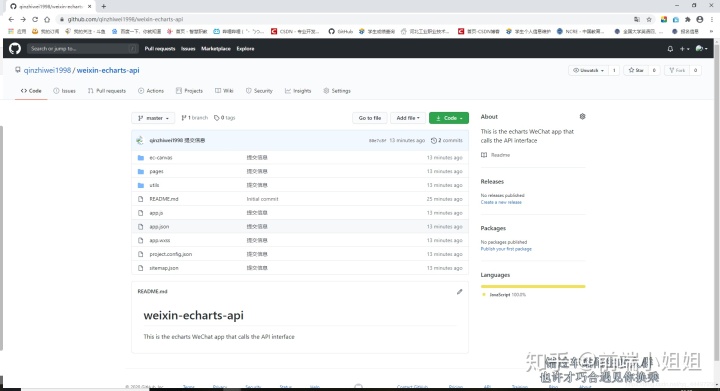Open the Readme link in About
The width and height of the screenshot is (720, 391).
[x=495, y=155]
